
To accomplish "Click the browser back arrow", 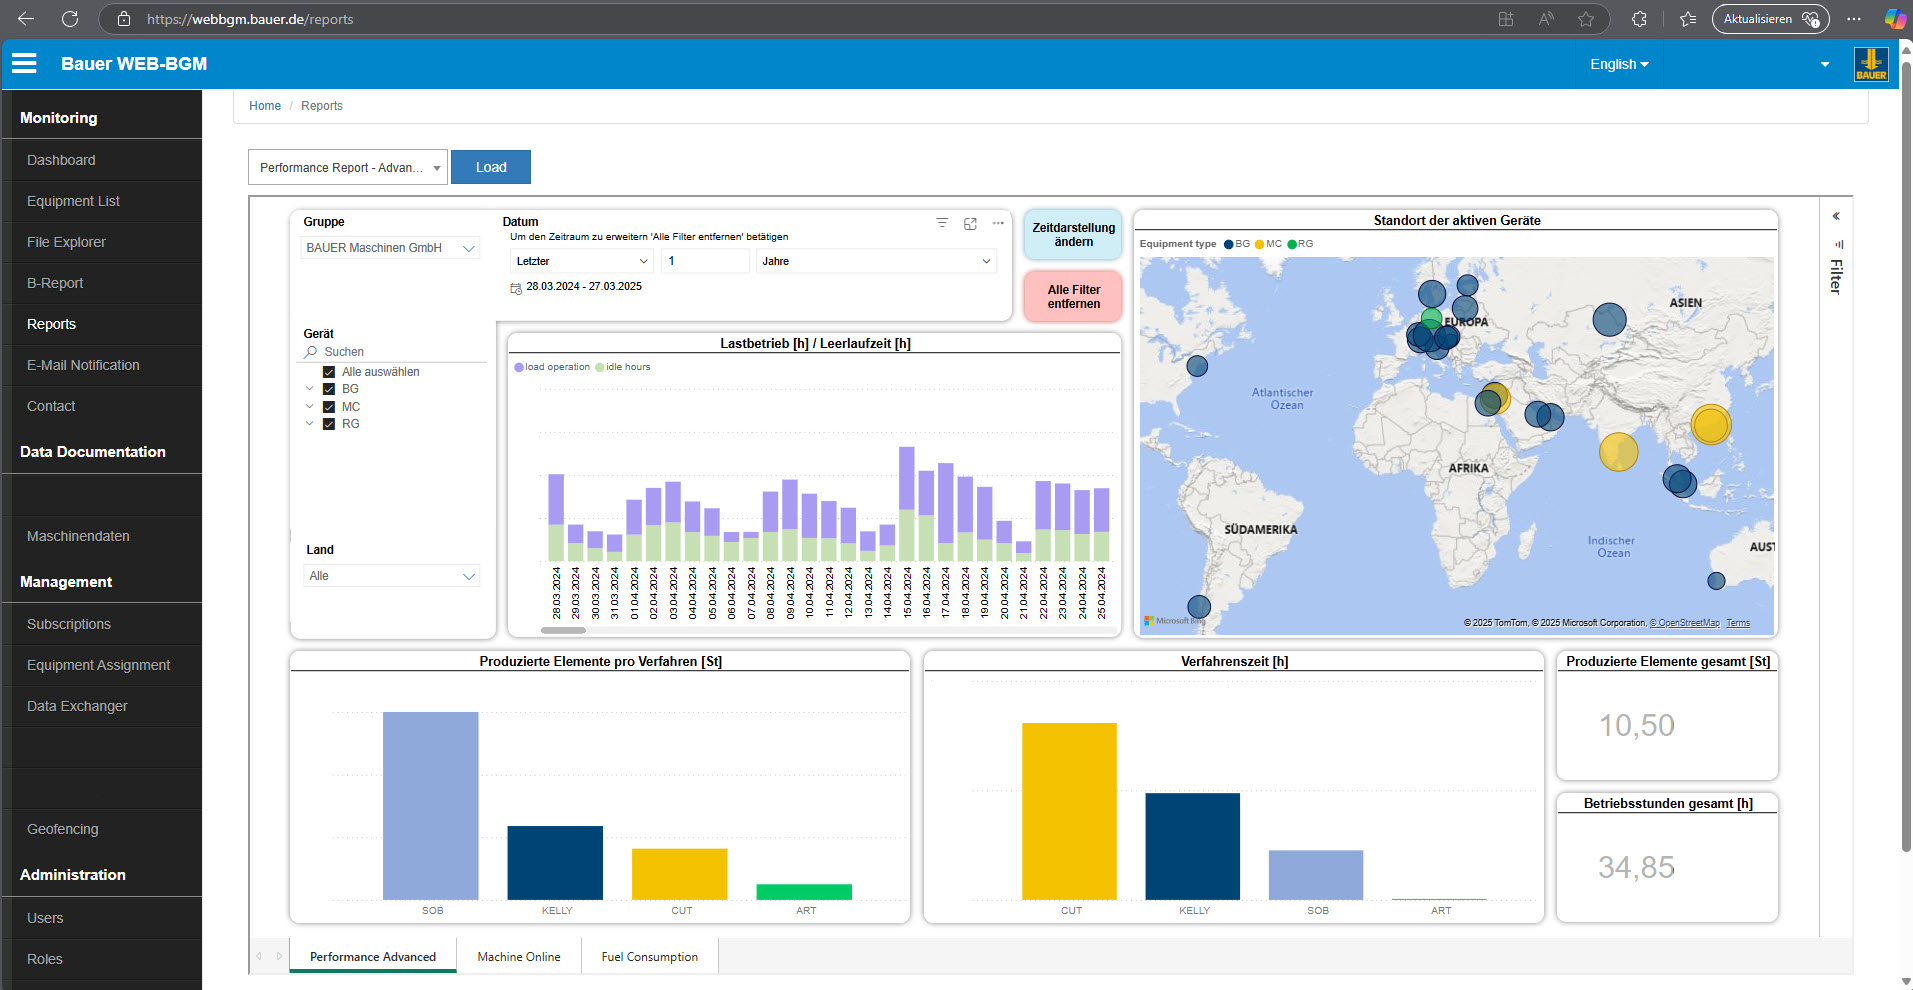I will click(26, 19).
